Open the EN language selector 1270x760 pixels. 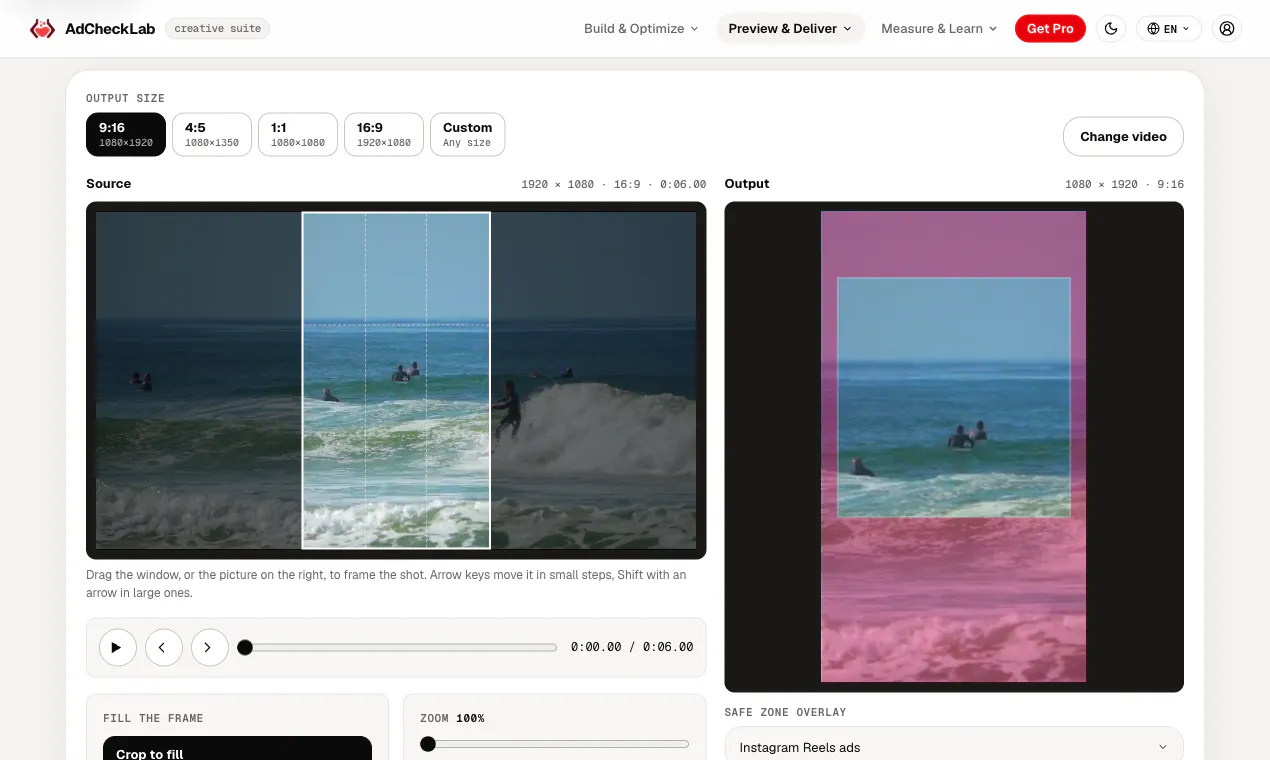[1168, 29]
